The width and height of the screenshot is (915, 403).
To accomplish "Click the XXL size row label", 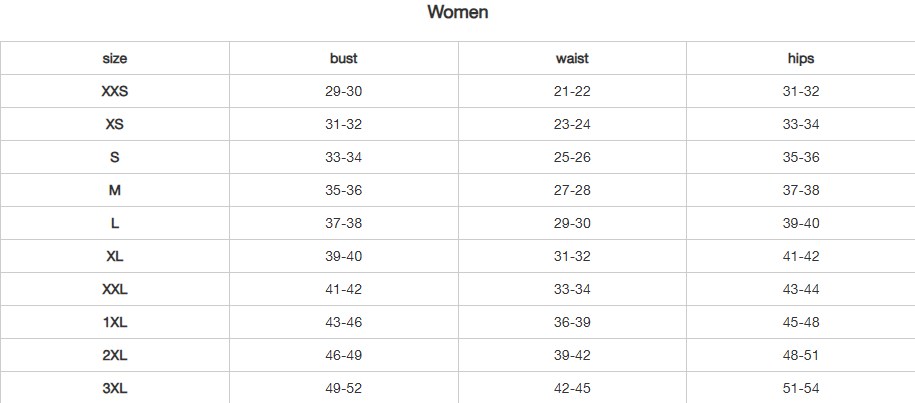I will point(115,290).
